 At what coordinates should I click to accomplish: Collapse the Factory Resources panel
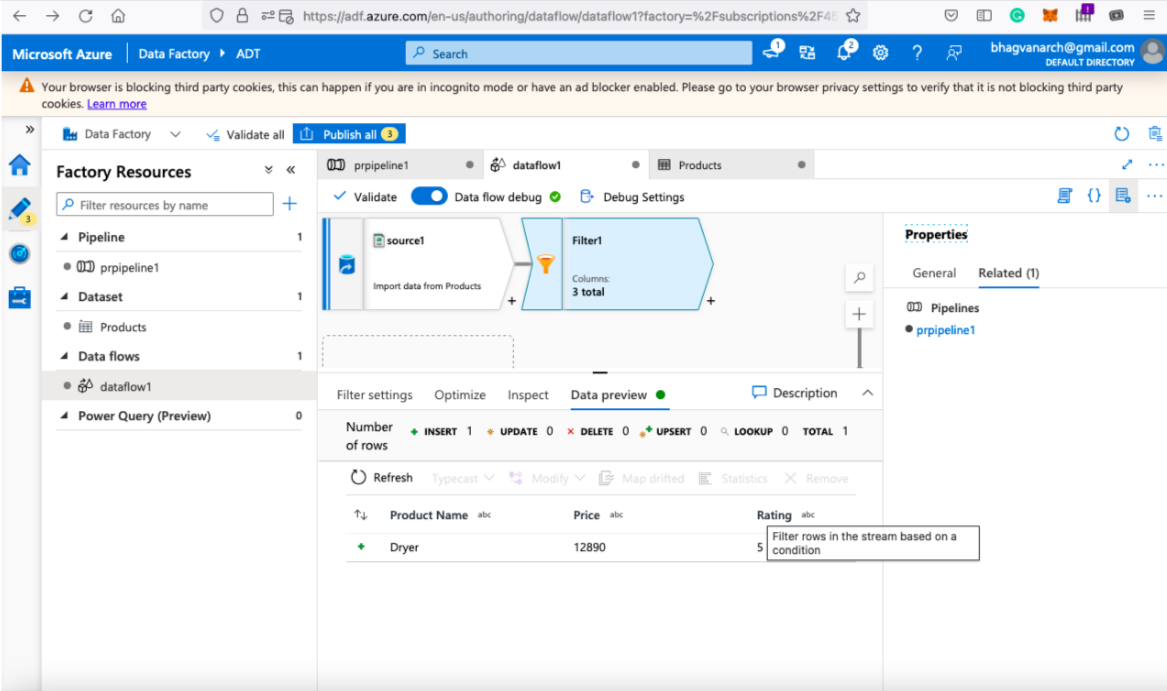(x=291, y=171)
